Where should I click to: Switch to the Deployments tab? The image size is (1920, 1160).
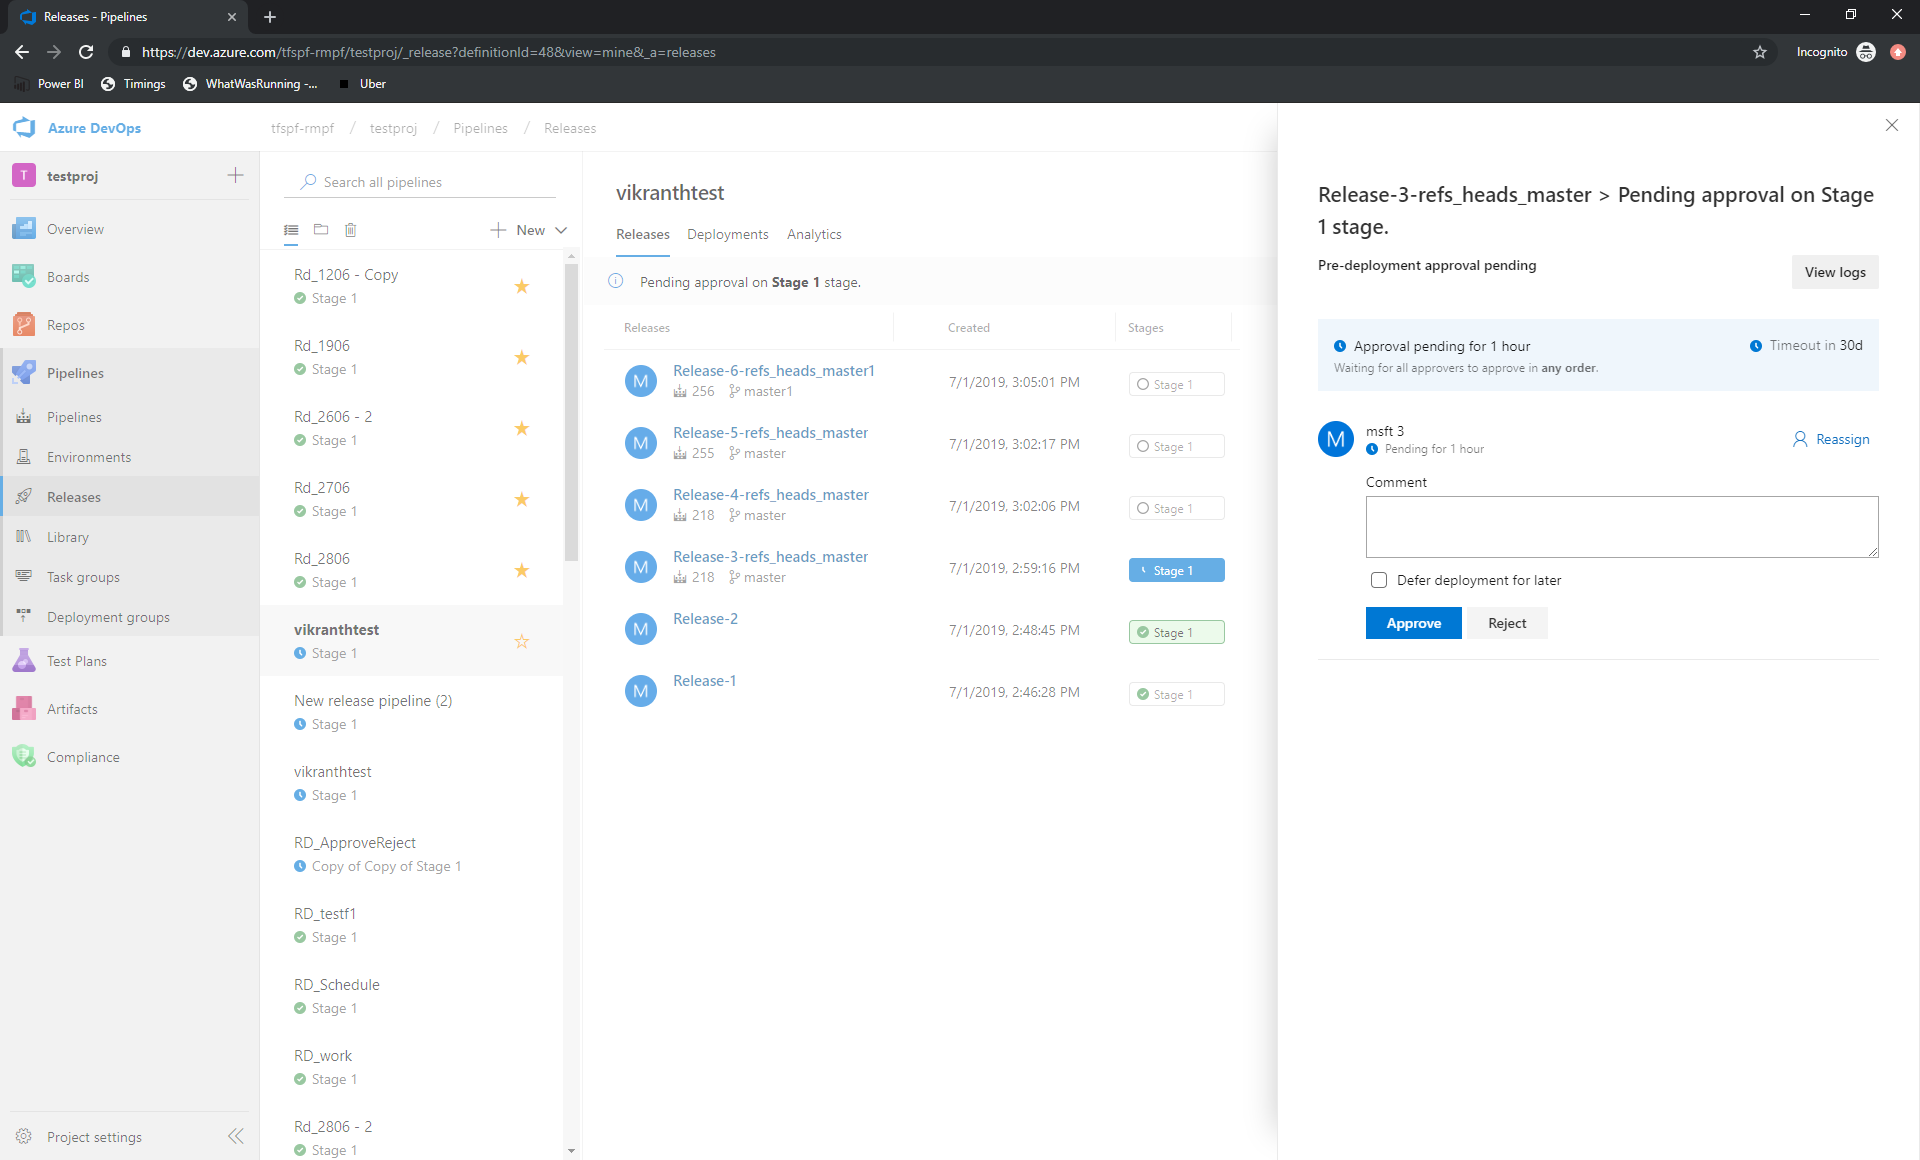[x=727, y=233]
